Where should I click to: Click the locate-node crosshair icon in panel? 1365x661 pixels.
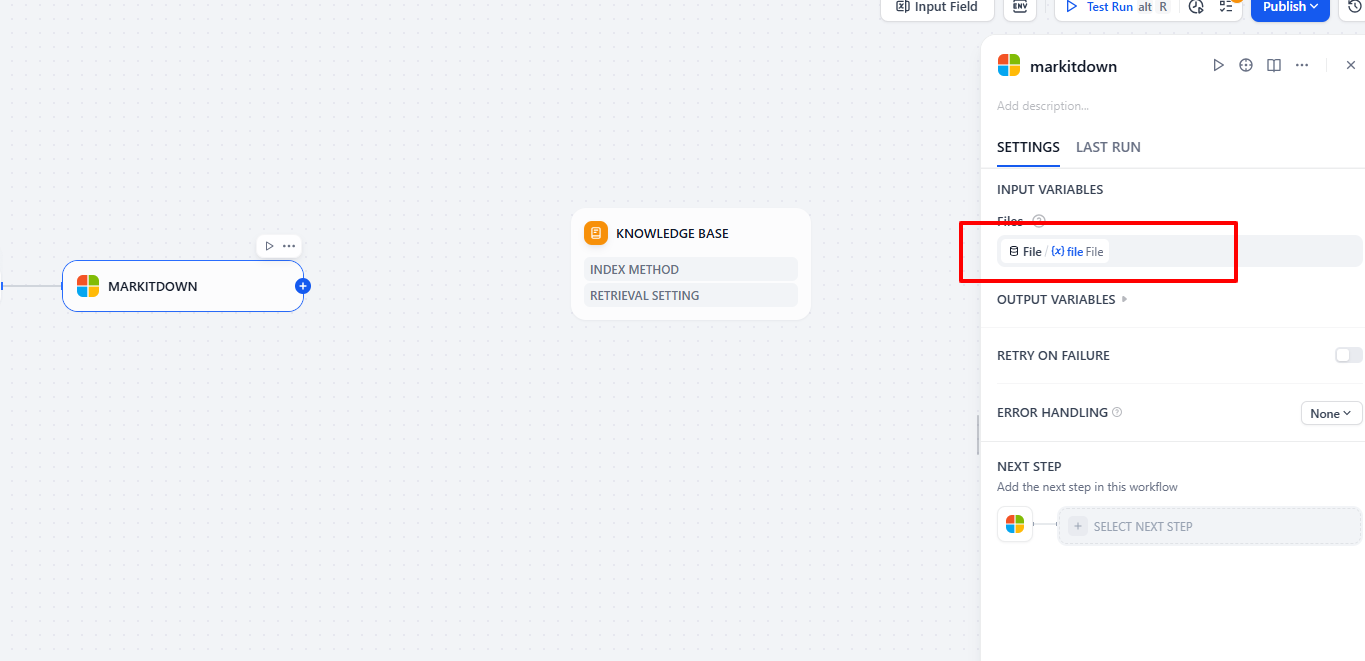(x=1246, y=65)
